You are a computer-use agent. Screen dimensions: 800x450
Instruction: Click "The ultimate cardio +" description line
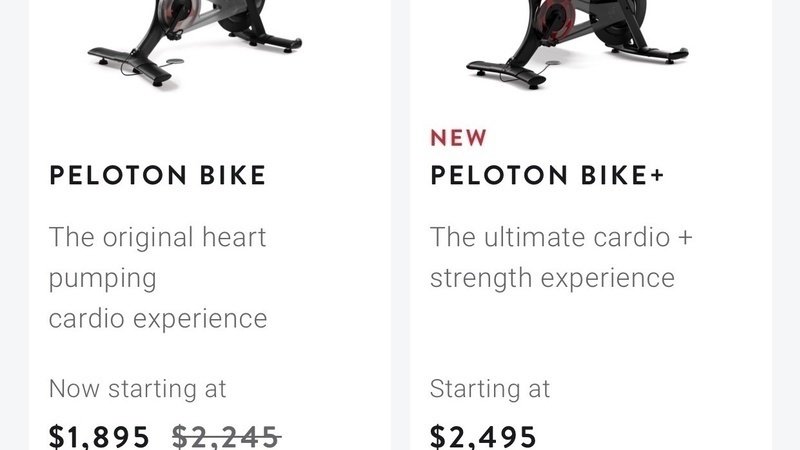tap(561, 238)
